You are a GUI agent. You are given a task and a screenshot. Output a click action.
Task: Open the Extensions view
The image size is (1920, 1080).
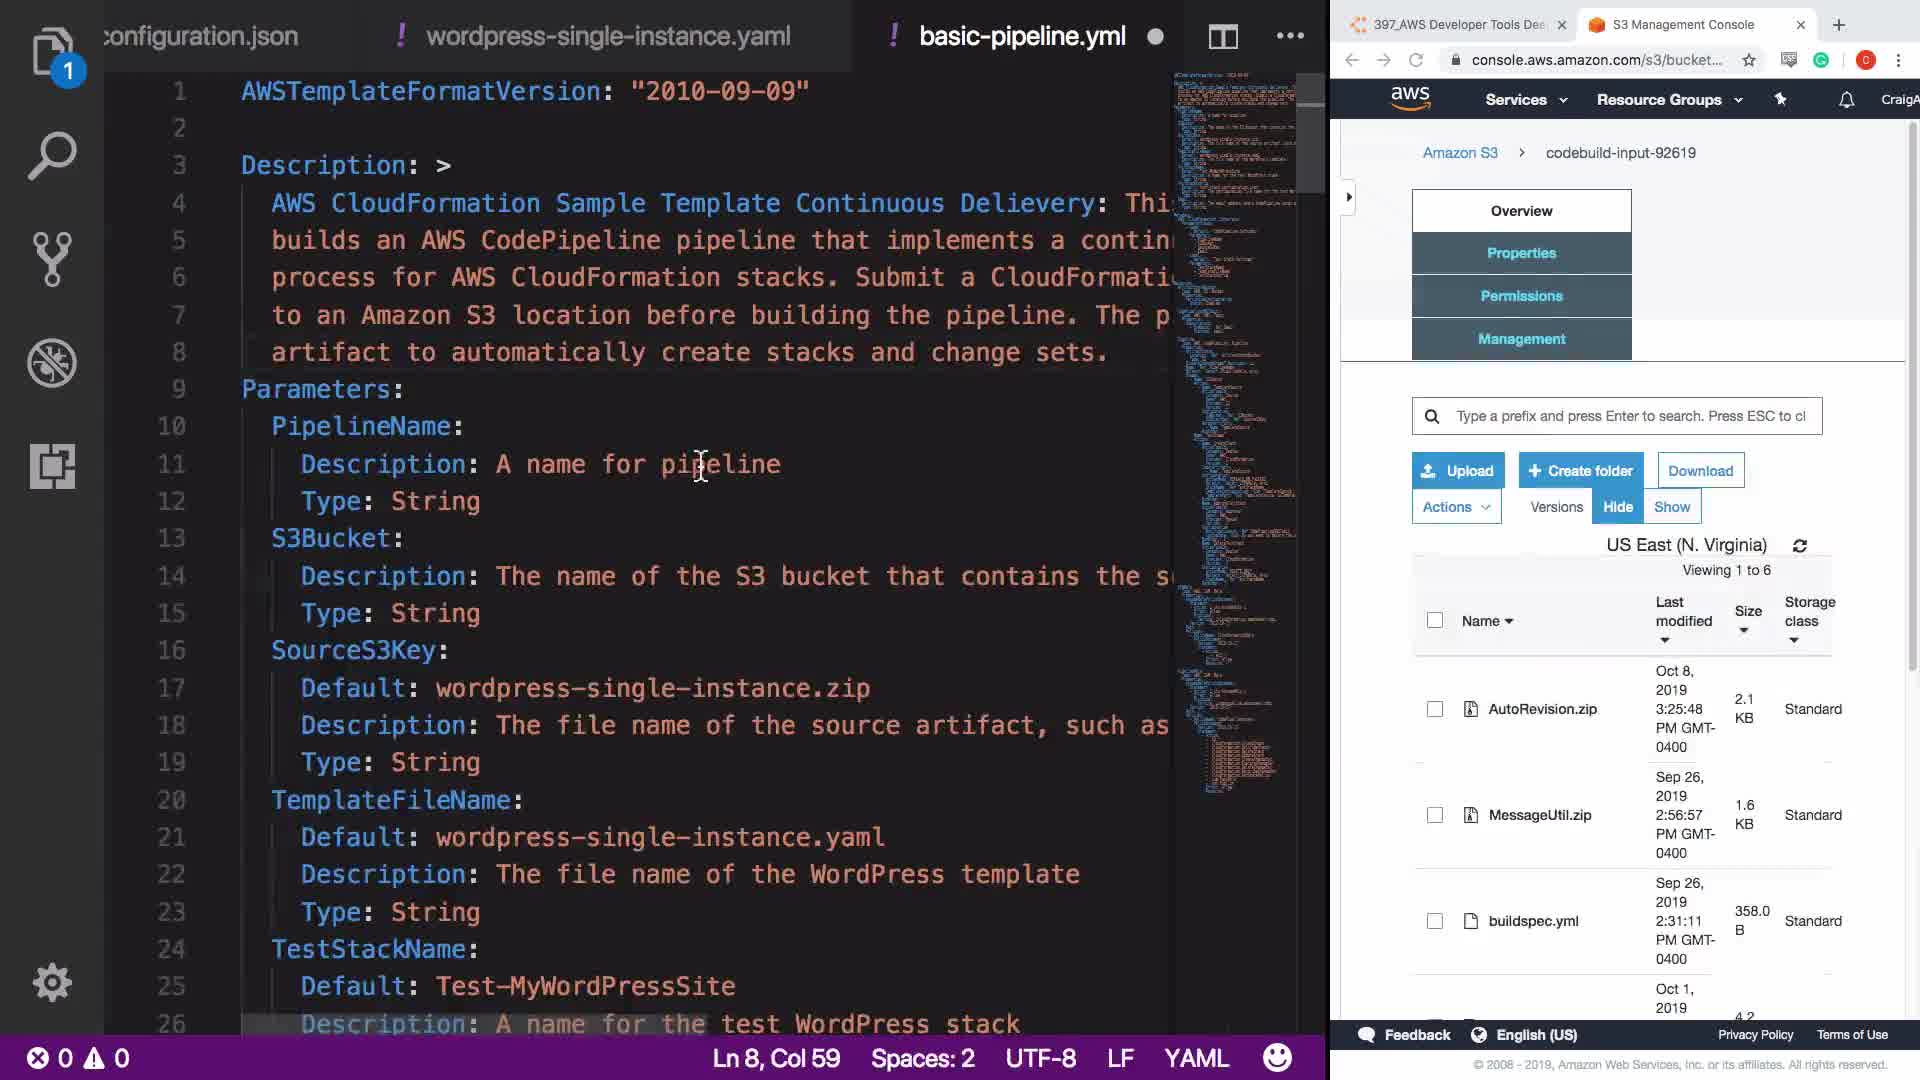click(x=51, y=466)
